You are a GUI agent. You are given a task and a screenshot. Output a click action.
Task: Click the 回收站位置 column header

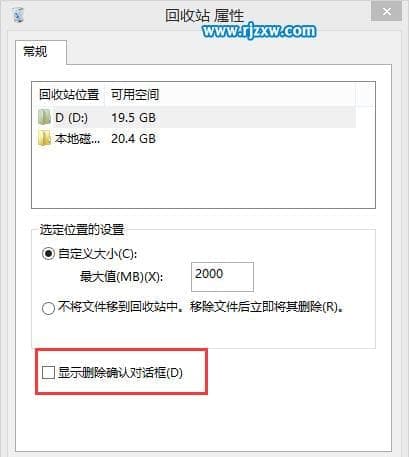(x=69, y=95)
